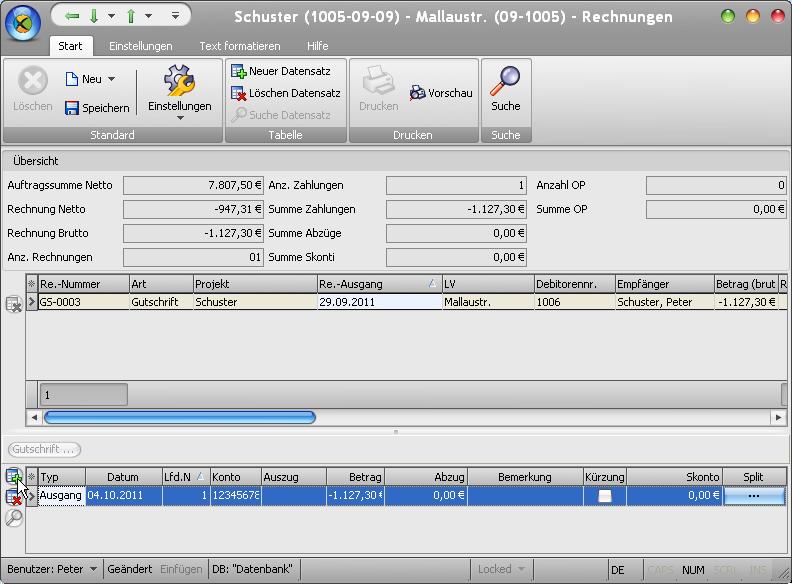Click the delete payment record icon
This screenshot has width=792, height=584.
point(13,497)
